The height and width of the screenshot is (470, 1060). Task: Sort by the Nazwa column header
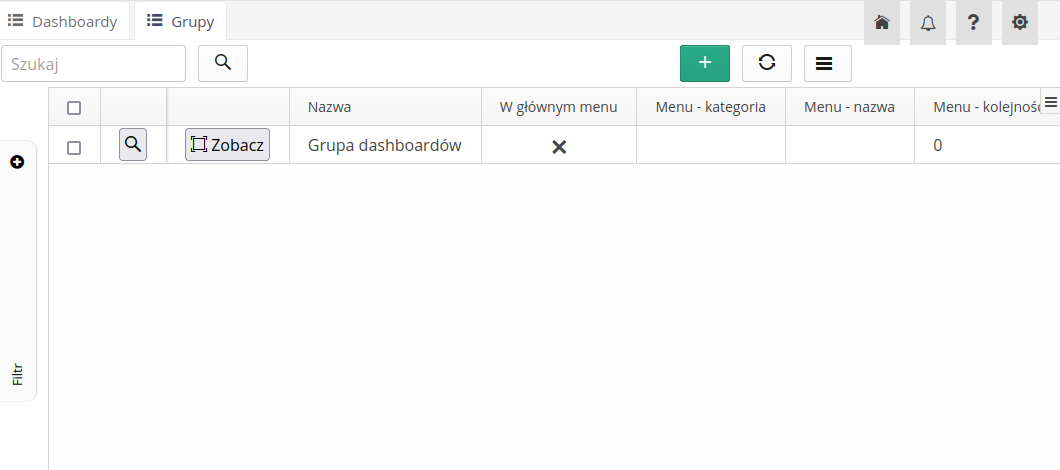[329, 107]
